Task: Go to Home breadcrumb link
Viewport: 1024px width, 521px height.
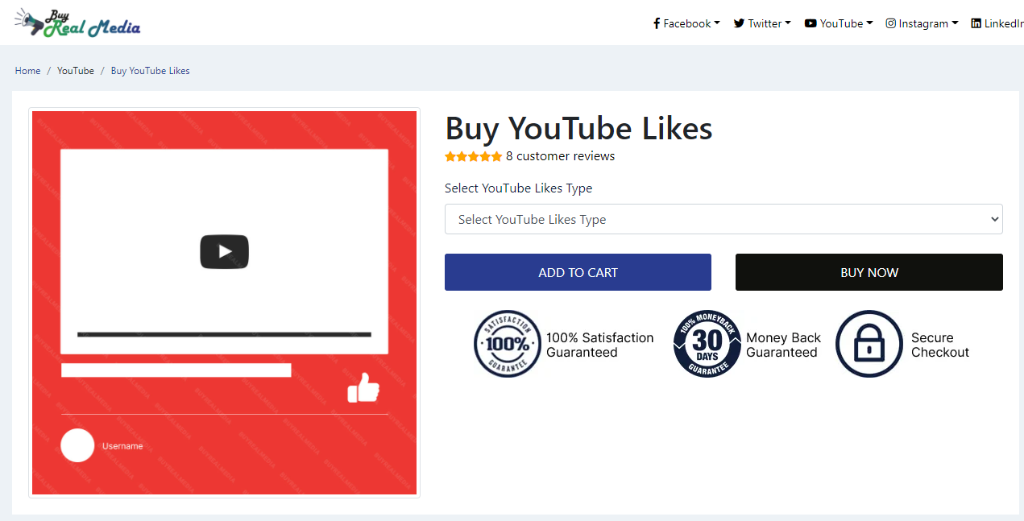Action: (x=27, y=71)
